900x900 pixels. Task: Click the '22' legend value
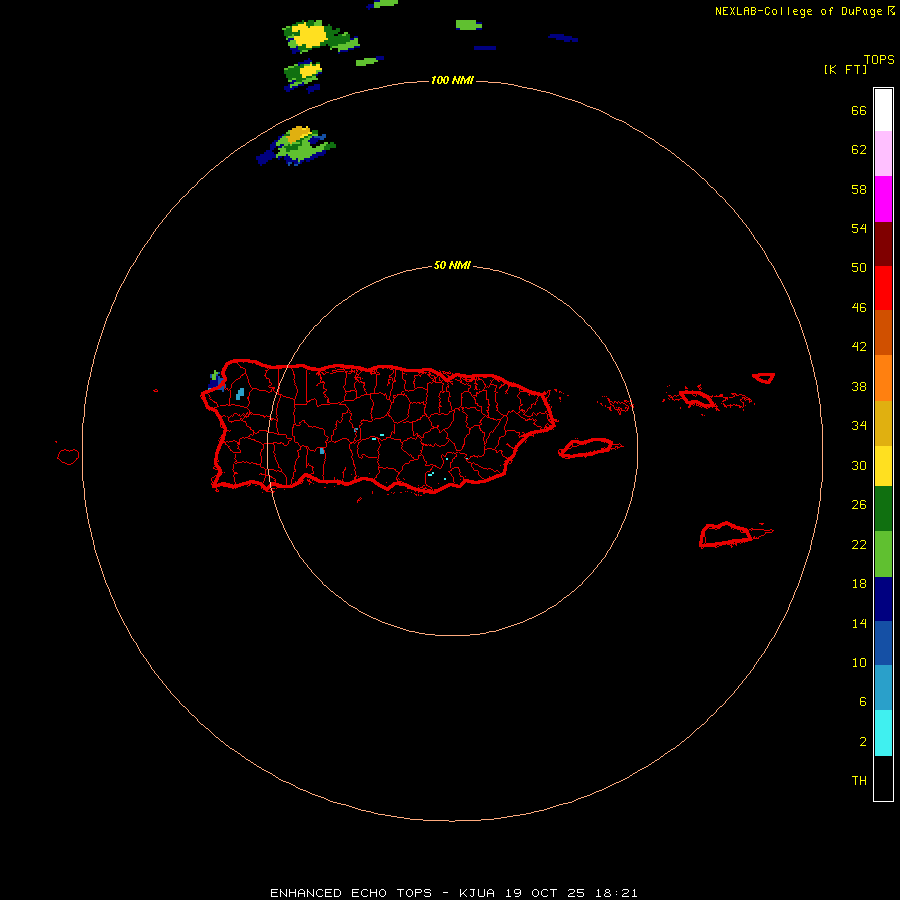(x=859, y=545)
